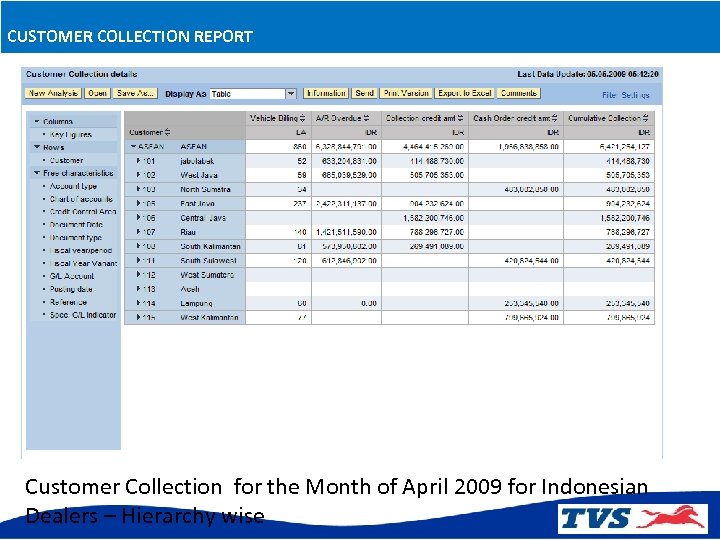Screen dimensions: 720x540
Task: Sort by Cumulative Collection icon
Action: click(x=646, y=118)
